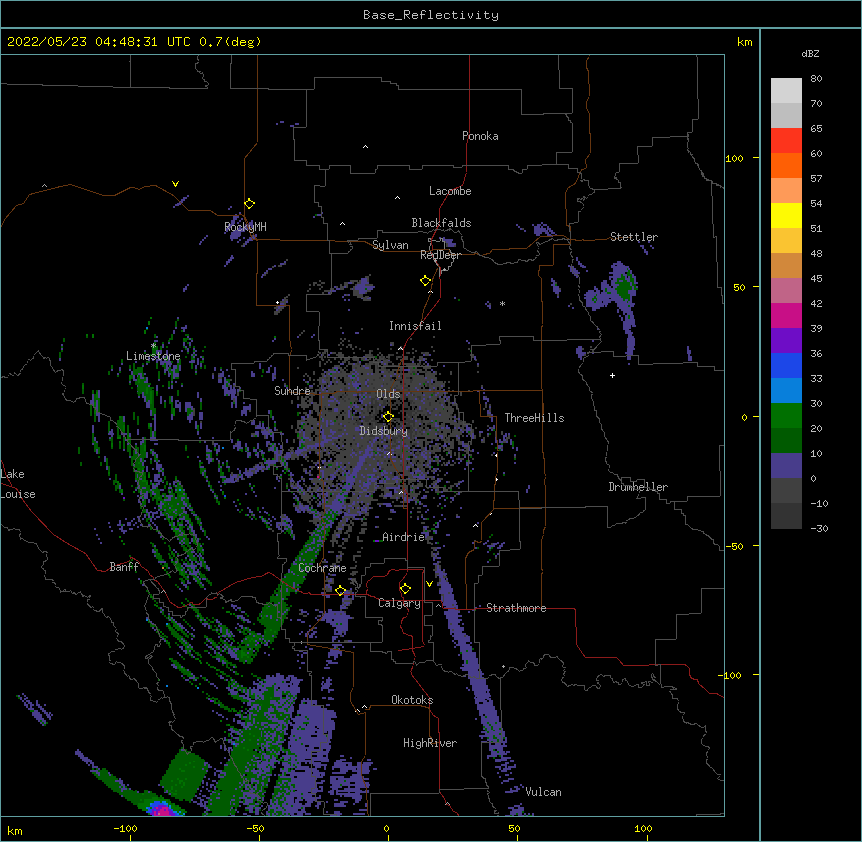Select the red 60-65 dBZ legend swatch

click(786, 140)
